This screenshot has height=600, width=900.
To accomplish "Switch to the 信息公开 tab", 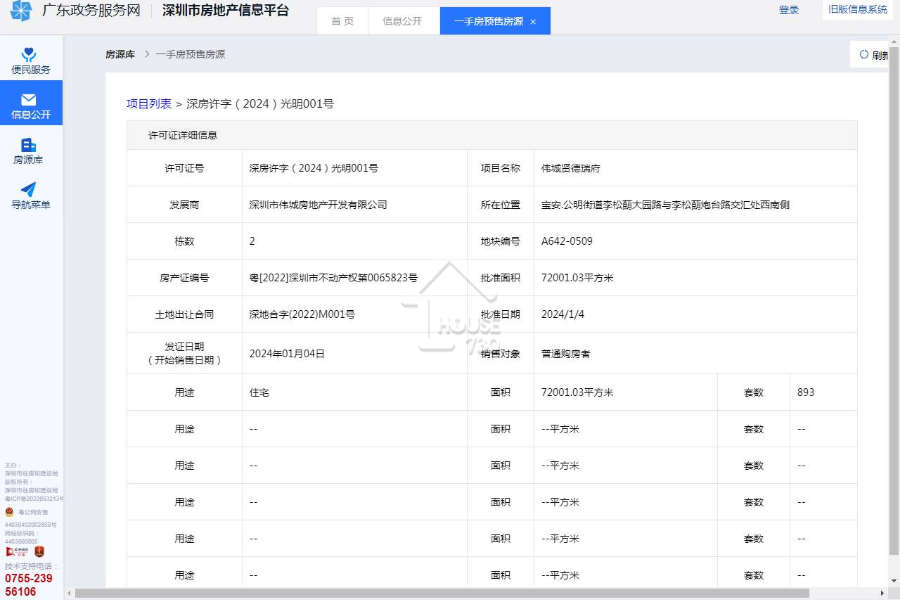I will click(x=402, y=21).
